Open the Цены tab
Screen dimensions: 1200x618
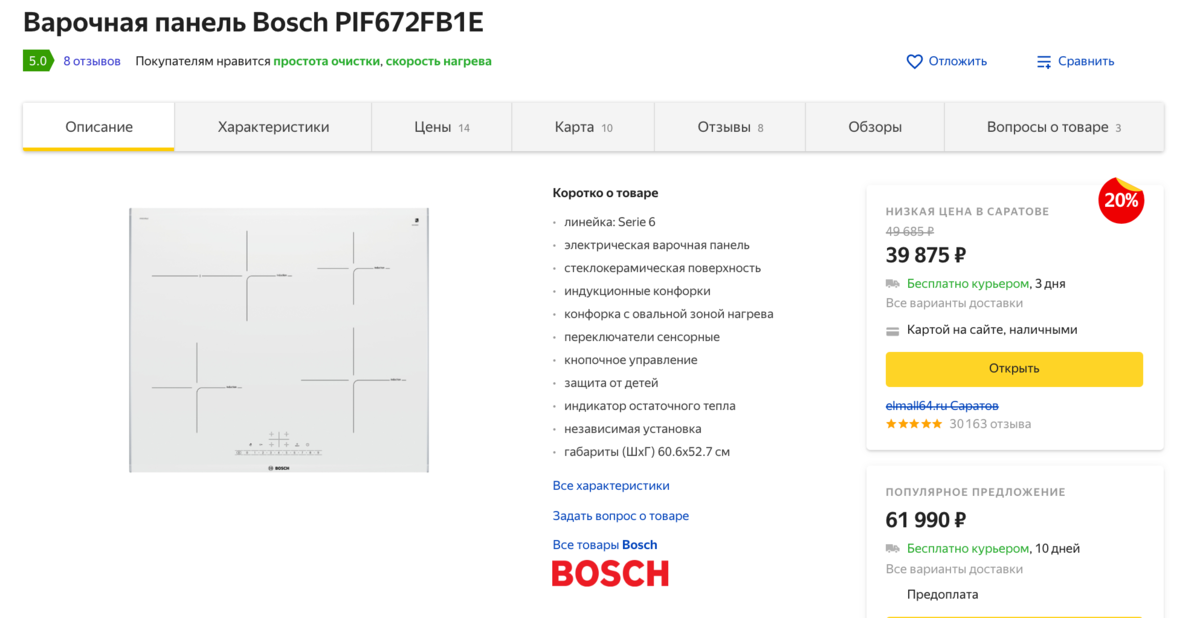[441, 127]
